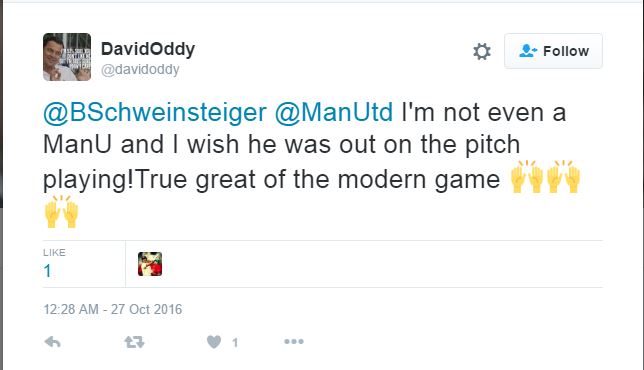Click the LIKE label heading
This screenshot has width=644, height=370.
click(x=54, y=253)
